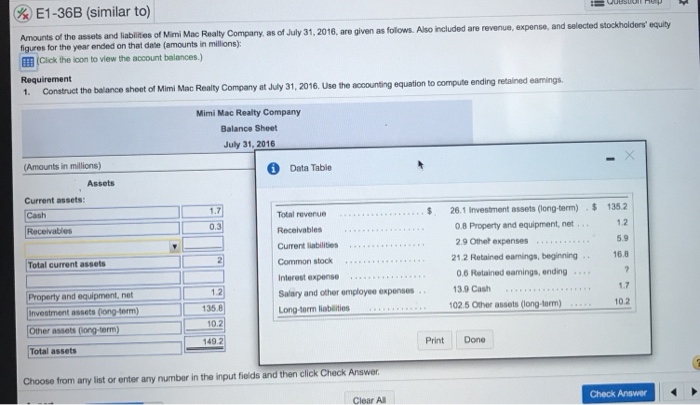Click the Total assets label field
The height and width of the screenshot is (405, 700).
click(105, 350)
